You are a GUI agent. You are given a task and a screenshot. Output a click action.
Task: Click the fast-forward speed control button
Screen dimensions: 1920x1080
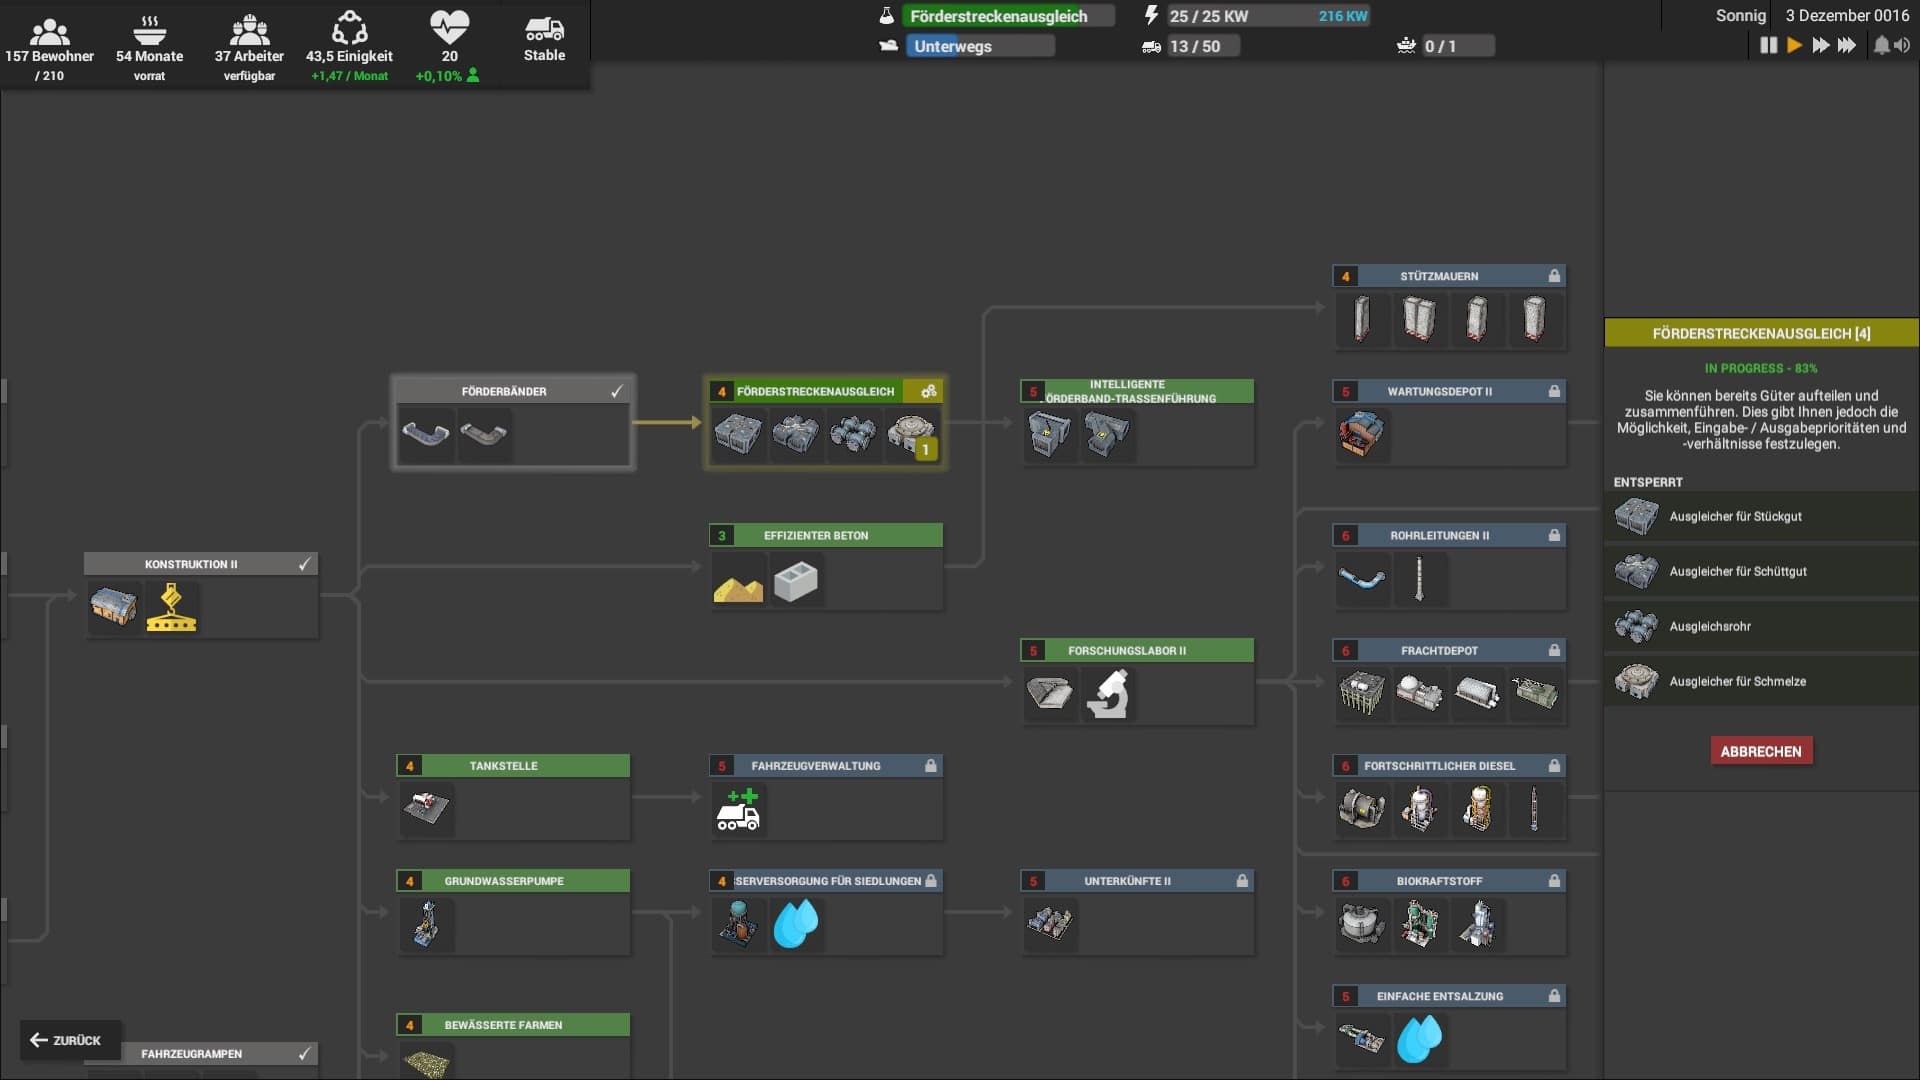(1821, 46)
